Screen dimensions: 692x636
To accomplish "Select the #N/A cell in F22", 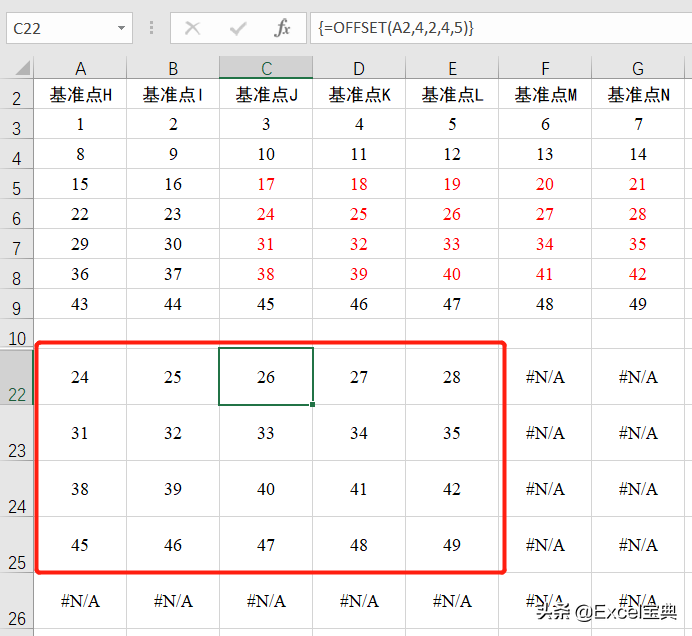I will (545, 377).
